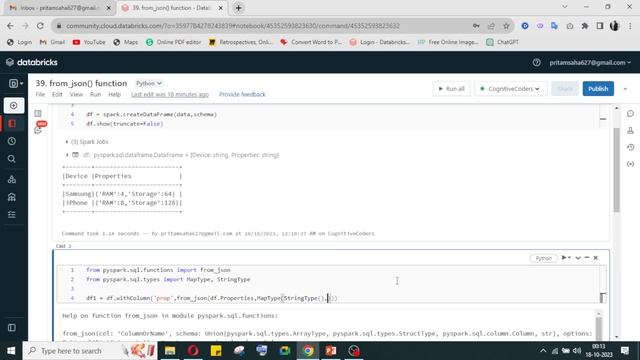Open the Recents clock icon in sidebar

pyautogui.click(x=12, y=141)
